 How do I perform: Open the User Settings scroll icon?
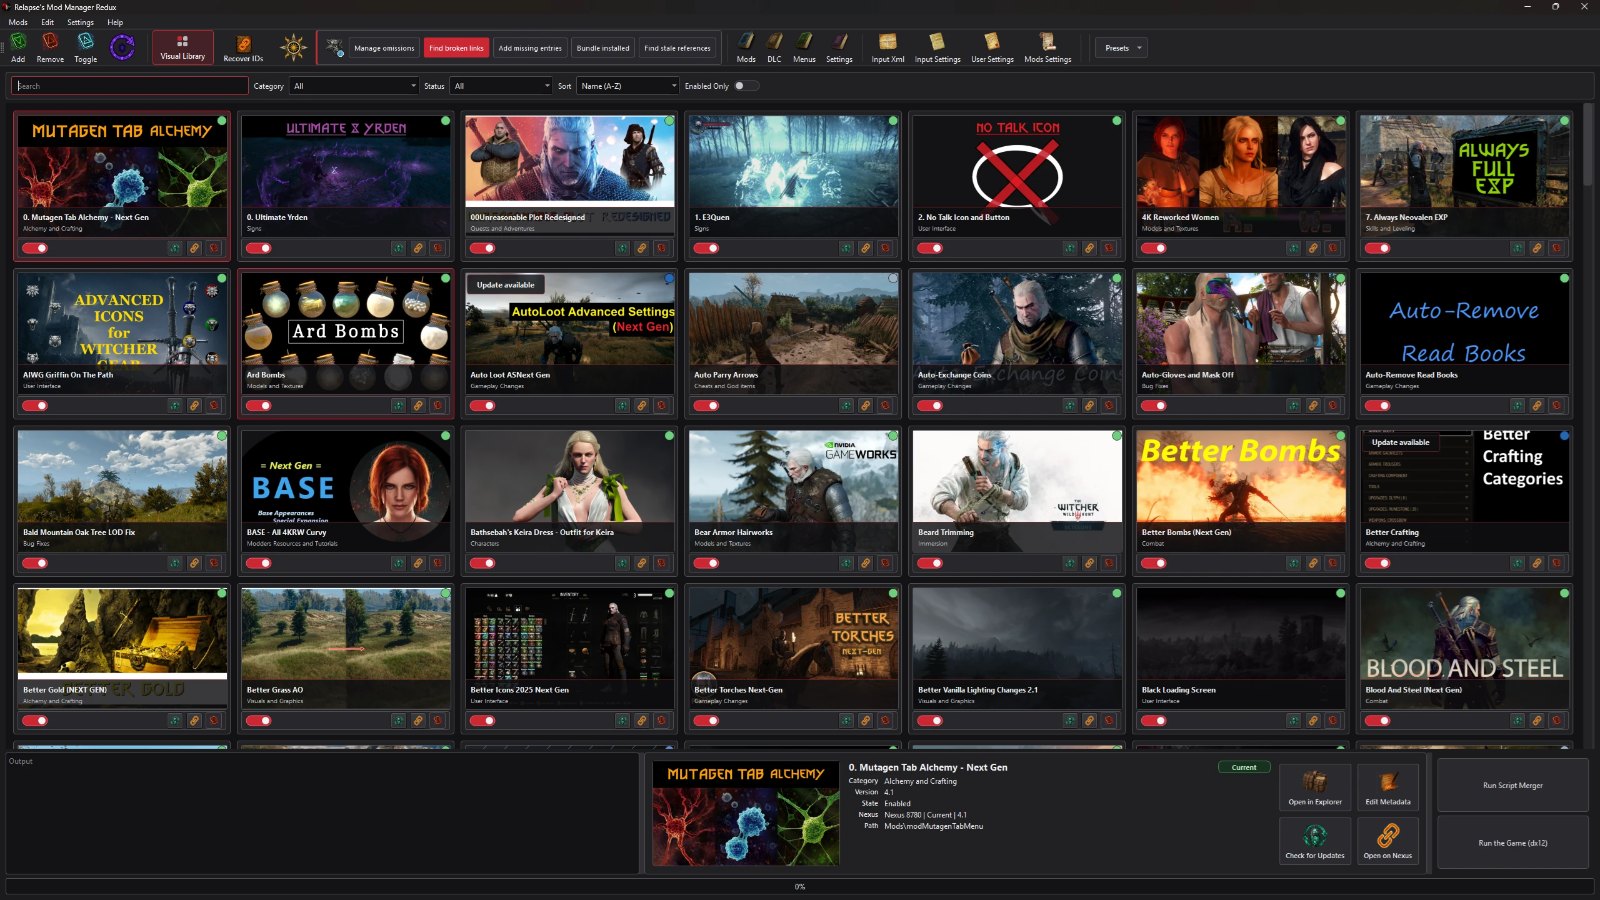(x=992, y=47)
